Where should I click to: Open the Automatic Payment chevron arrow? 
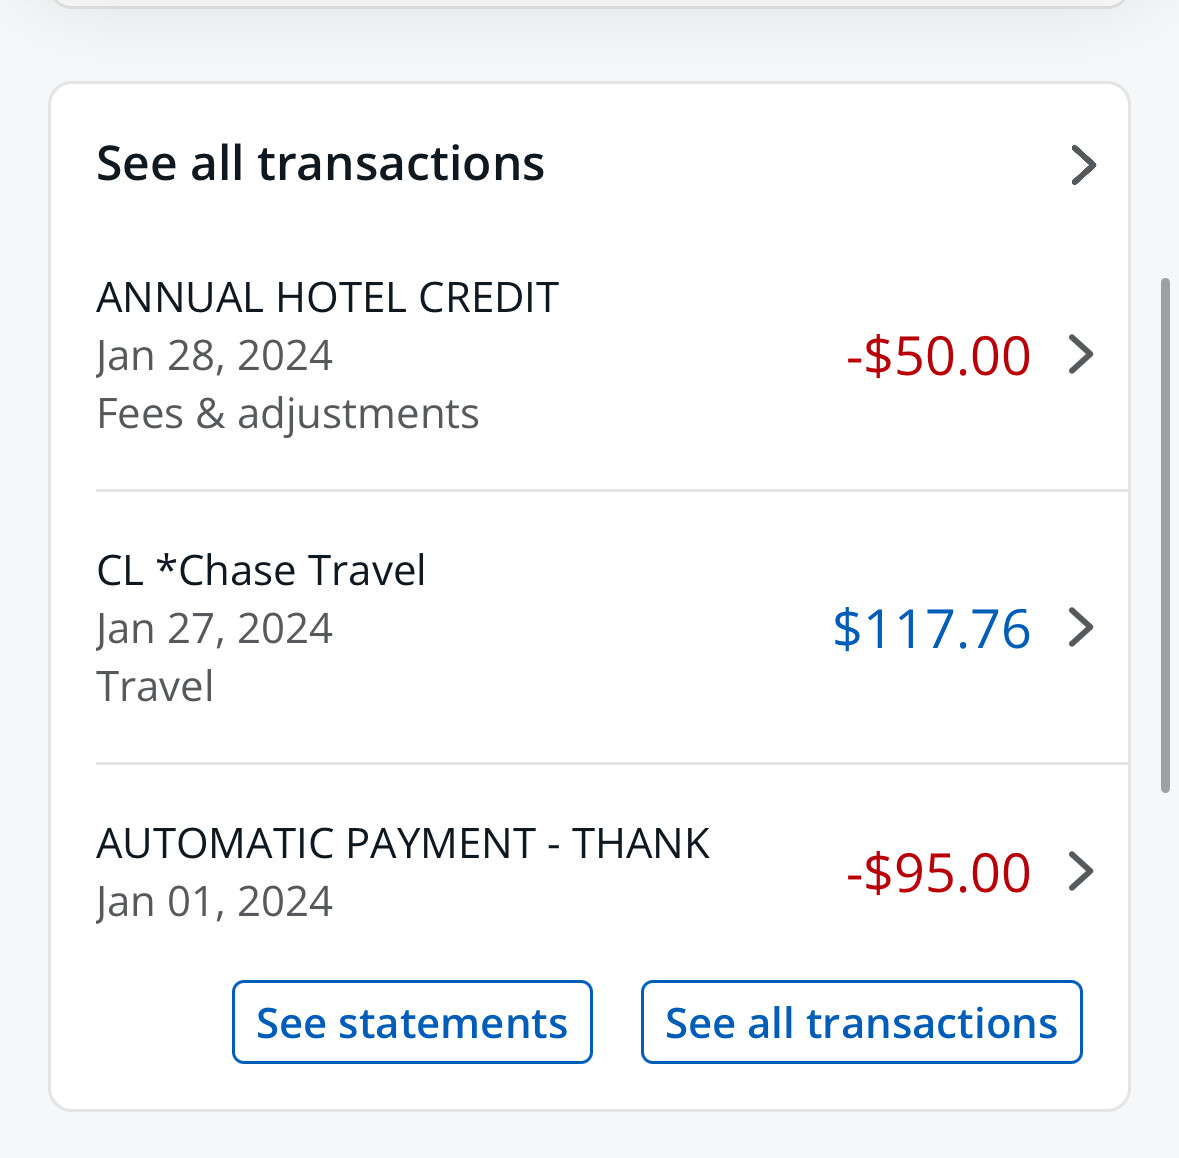[1081, 872]
